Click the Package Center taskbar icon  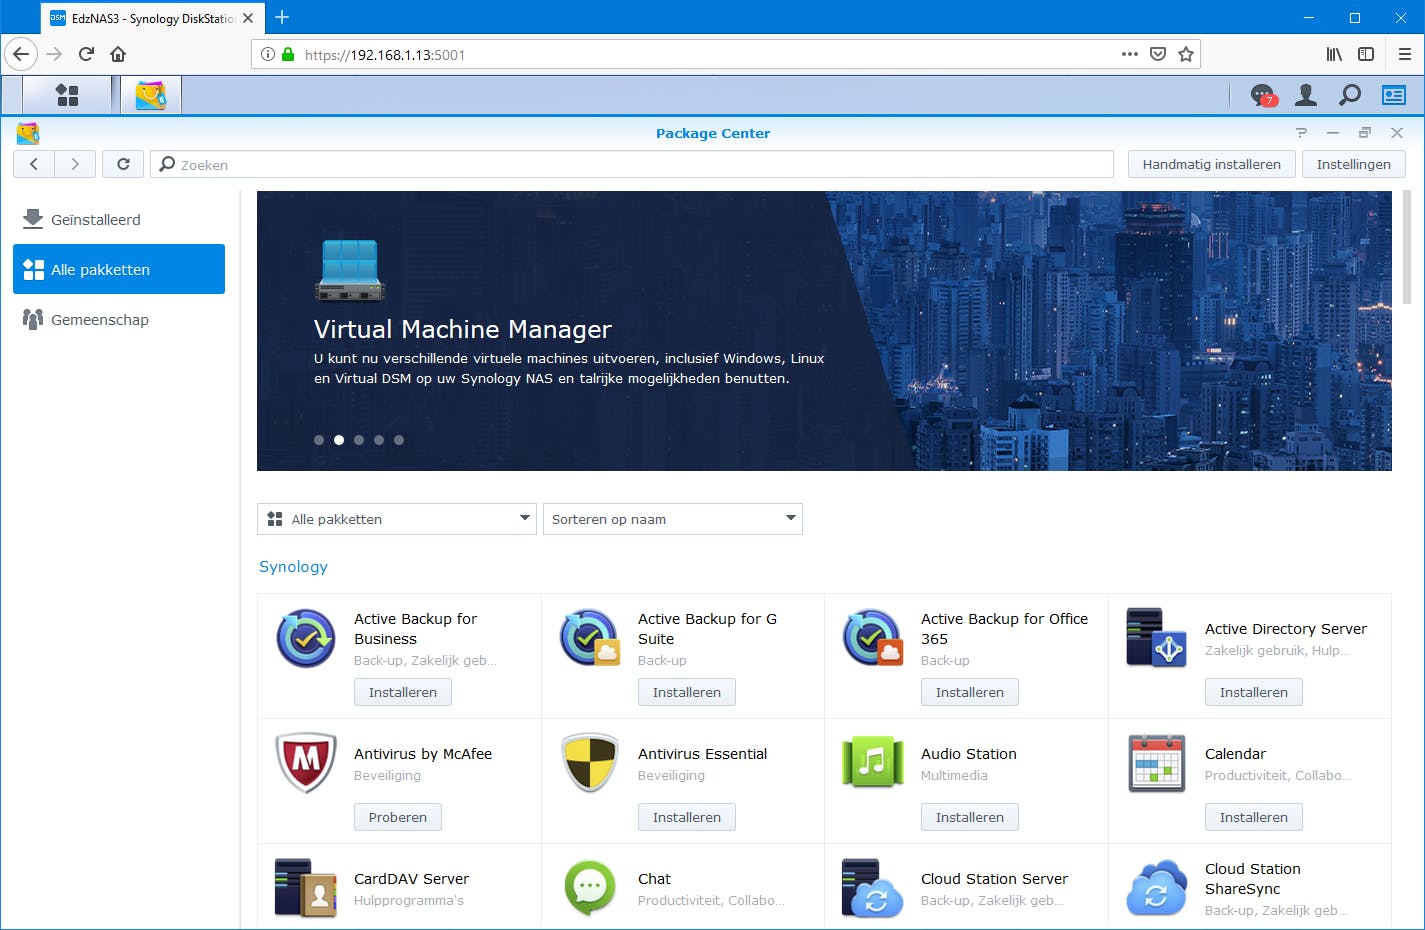coord(151,95)
